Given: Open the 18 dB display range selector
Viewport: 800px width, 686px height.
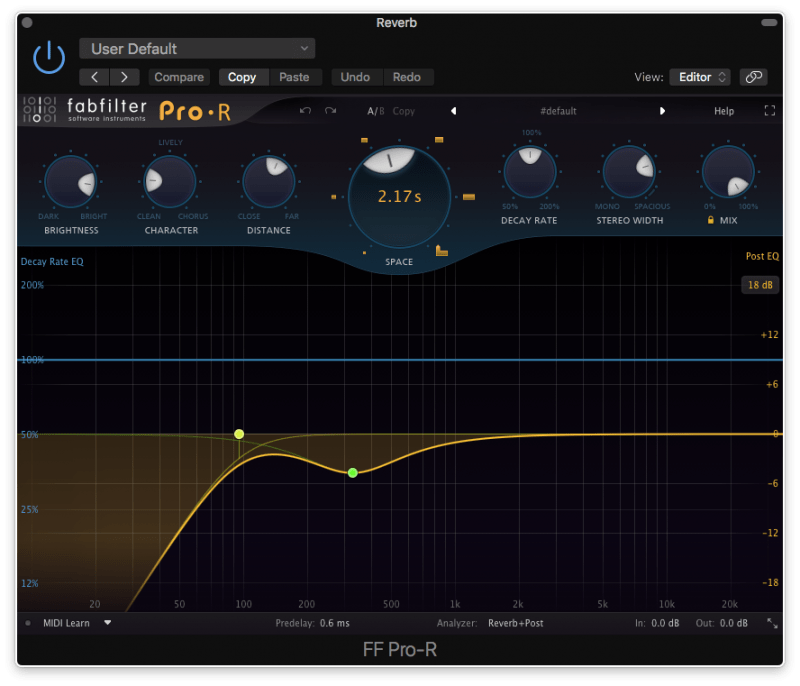Looking at the screenshot, I should (x=760, y=285).
